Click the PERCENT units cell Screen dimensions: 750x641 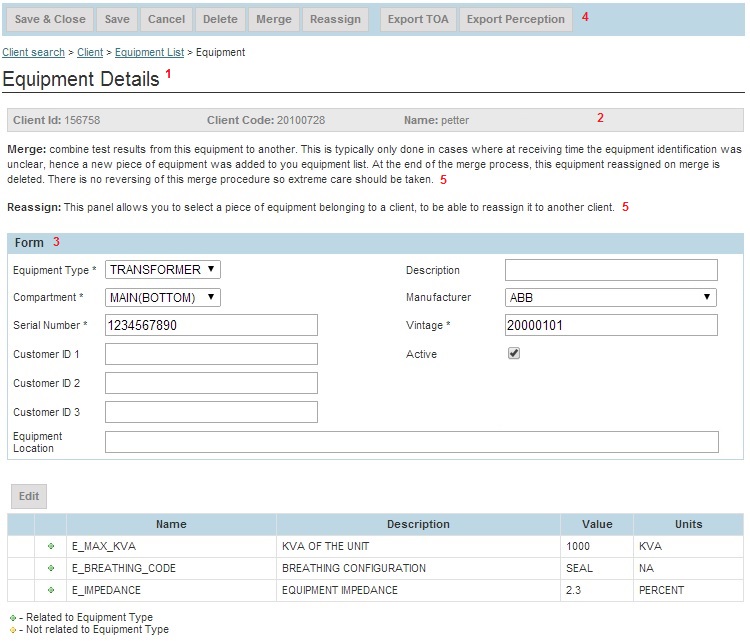pos(688,590)
